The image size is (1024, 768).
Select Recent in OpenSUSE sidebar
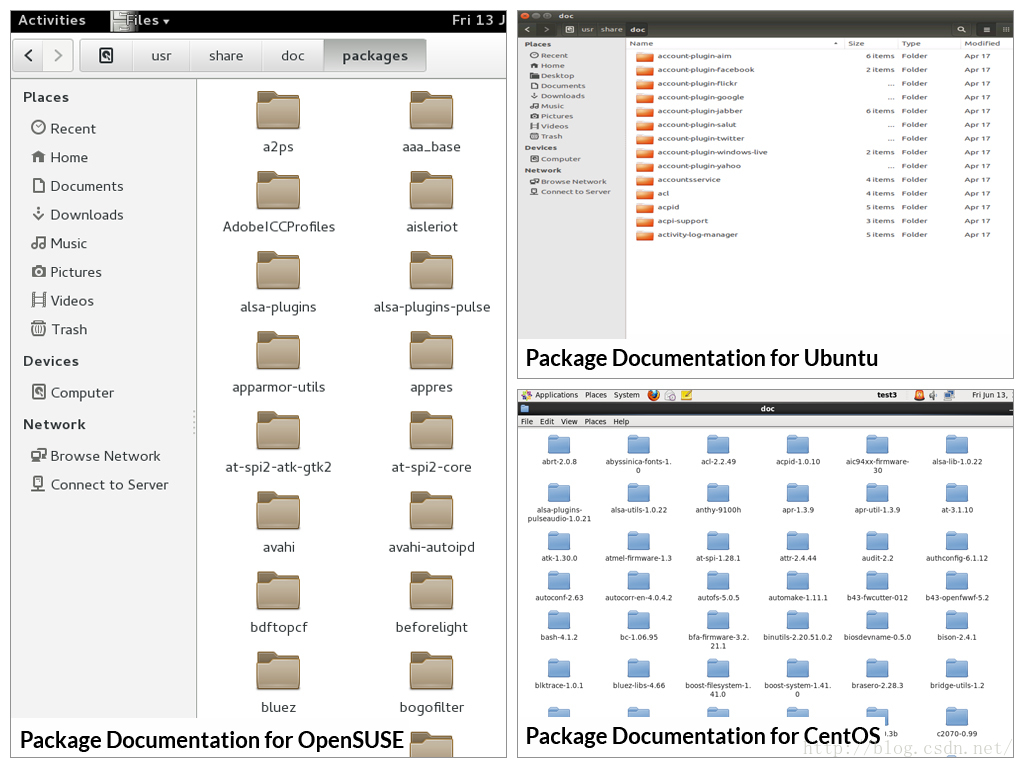point(63,129)
